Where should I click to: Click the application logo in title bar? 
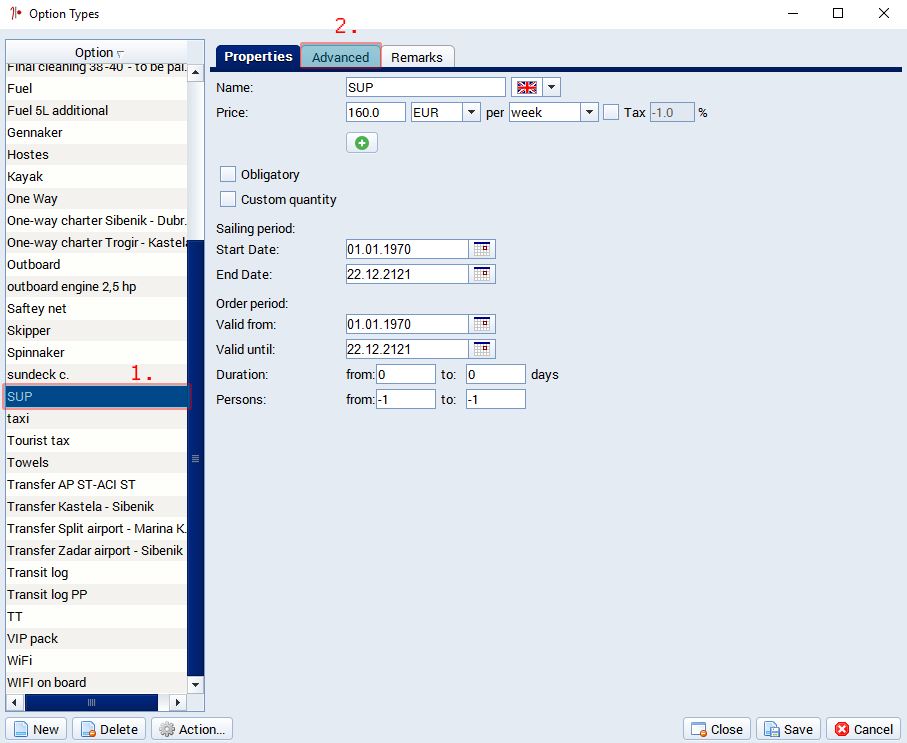pyautogui.click(x=16, y=13)
